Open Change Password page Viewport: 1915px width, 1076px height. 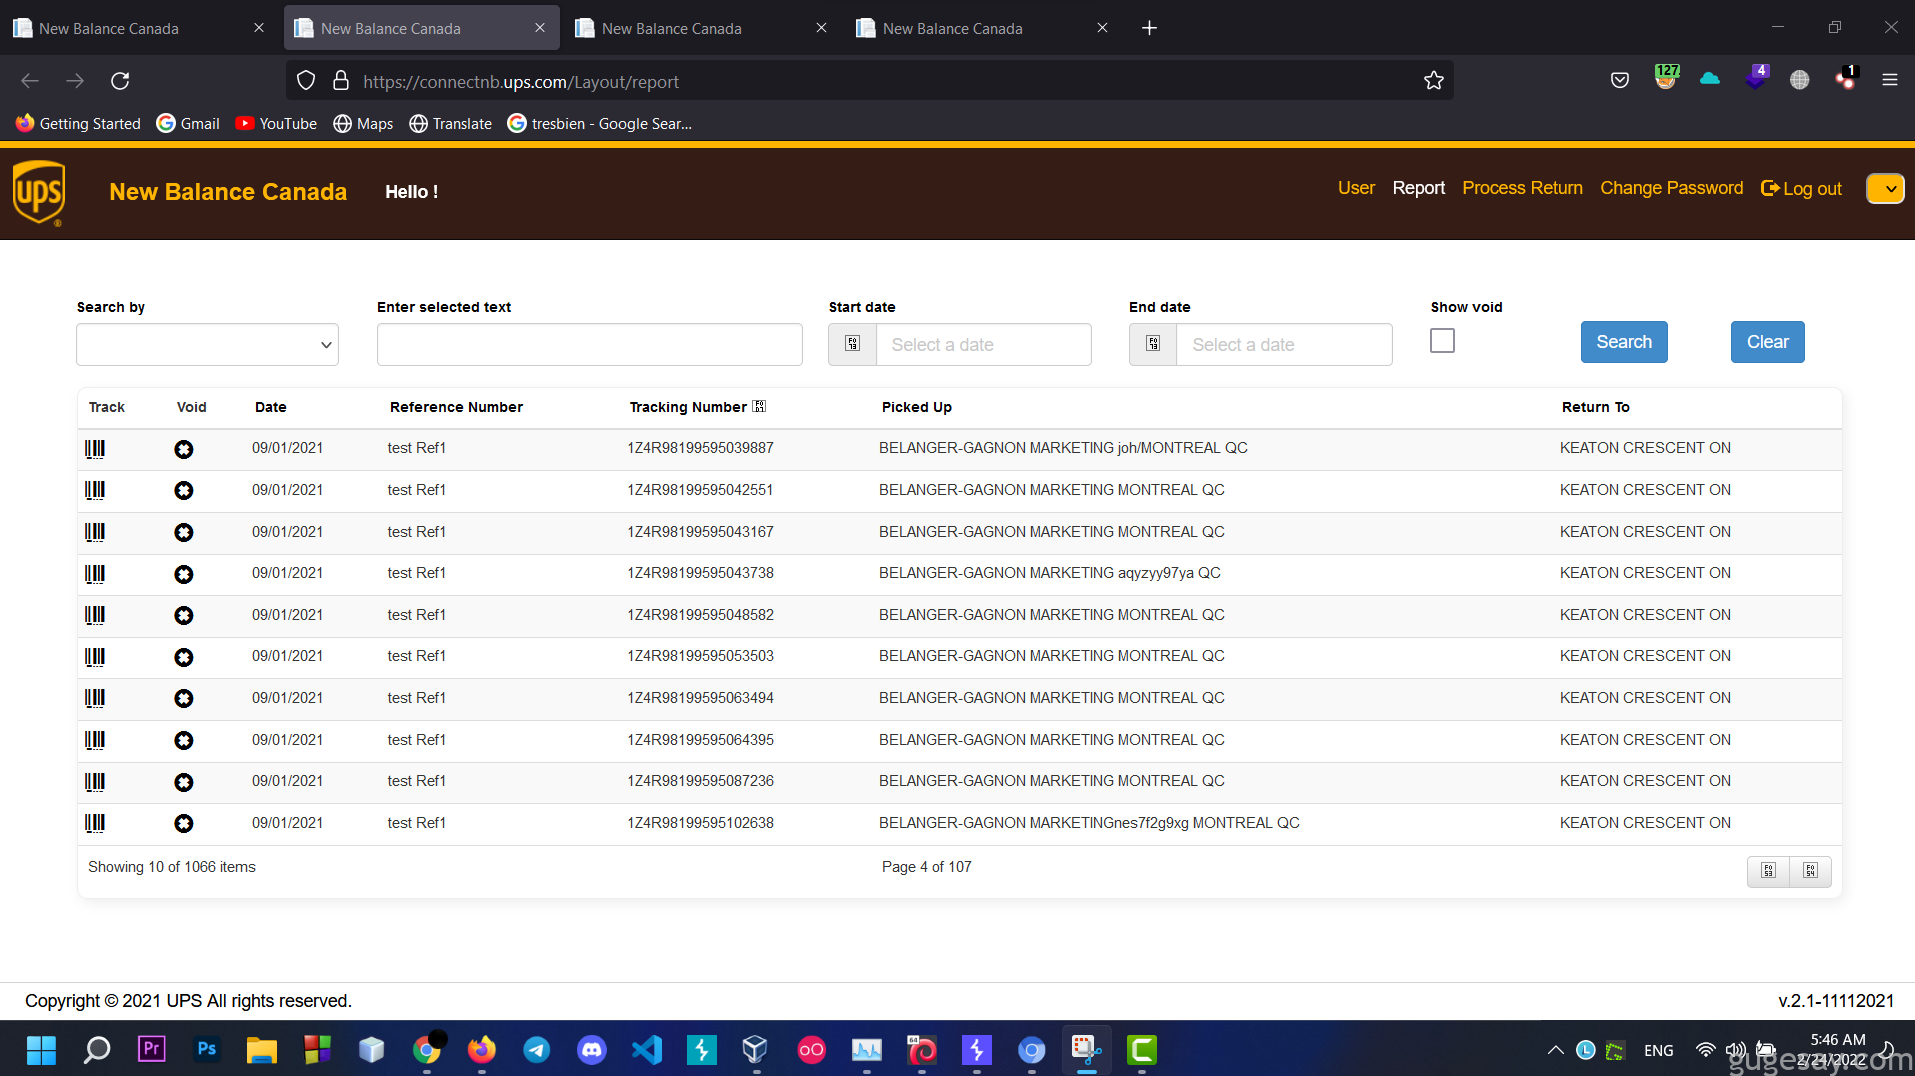click(x=1671, y=188)
